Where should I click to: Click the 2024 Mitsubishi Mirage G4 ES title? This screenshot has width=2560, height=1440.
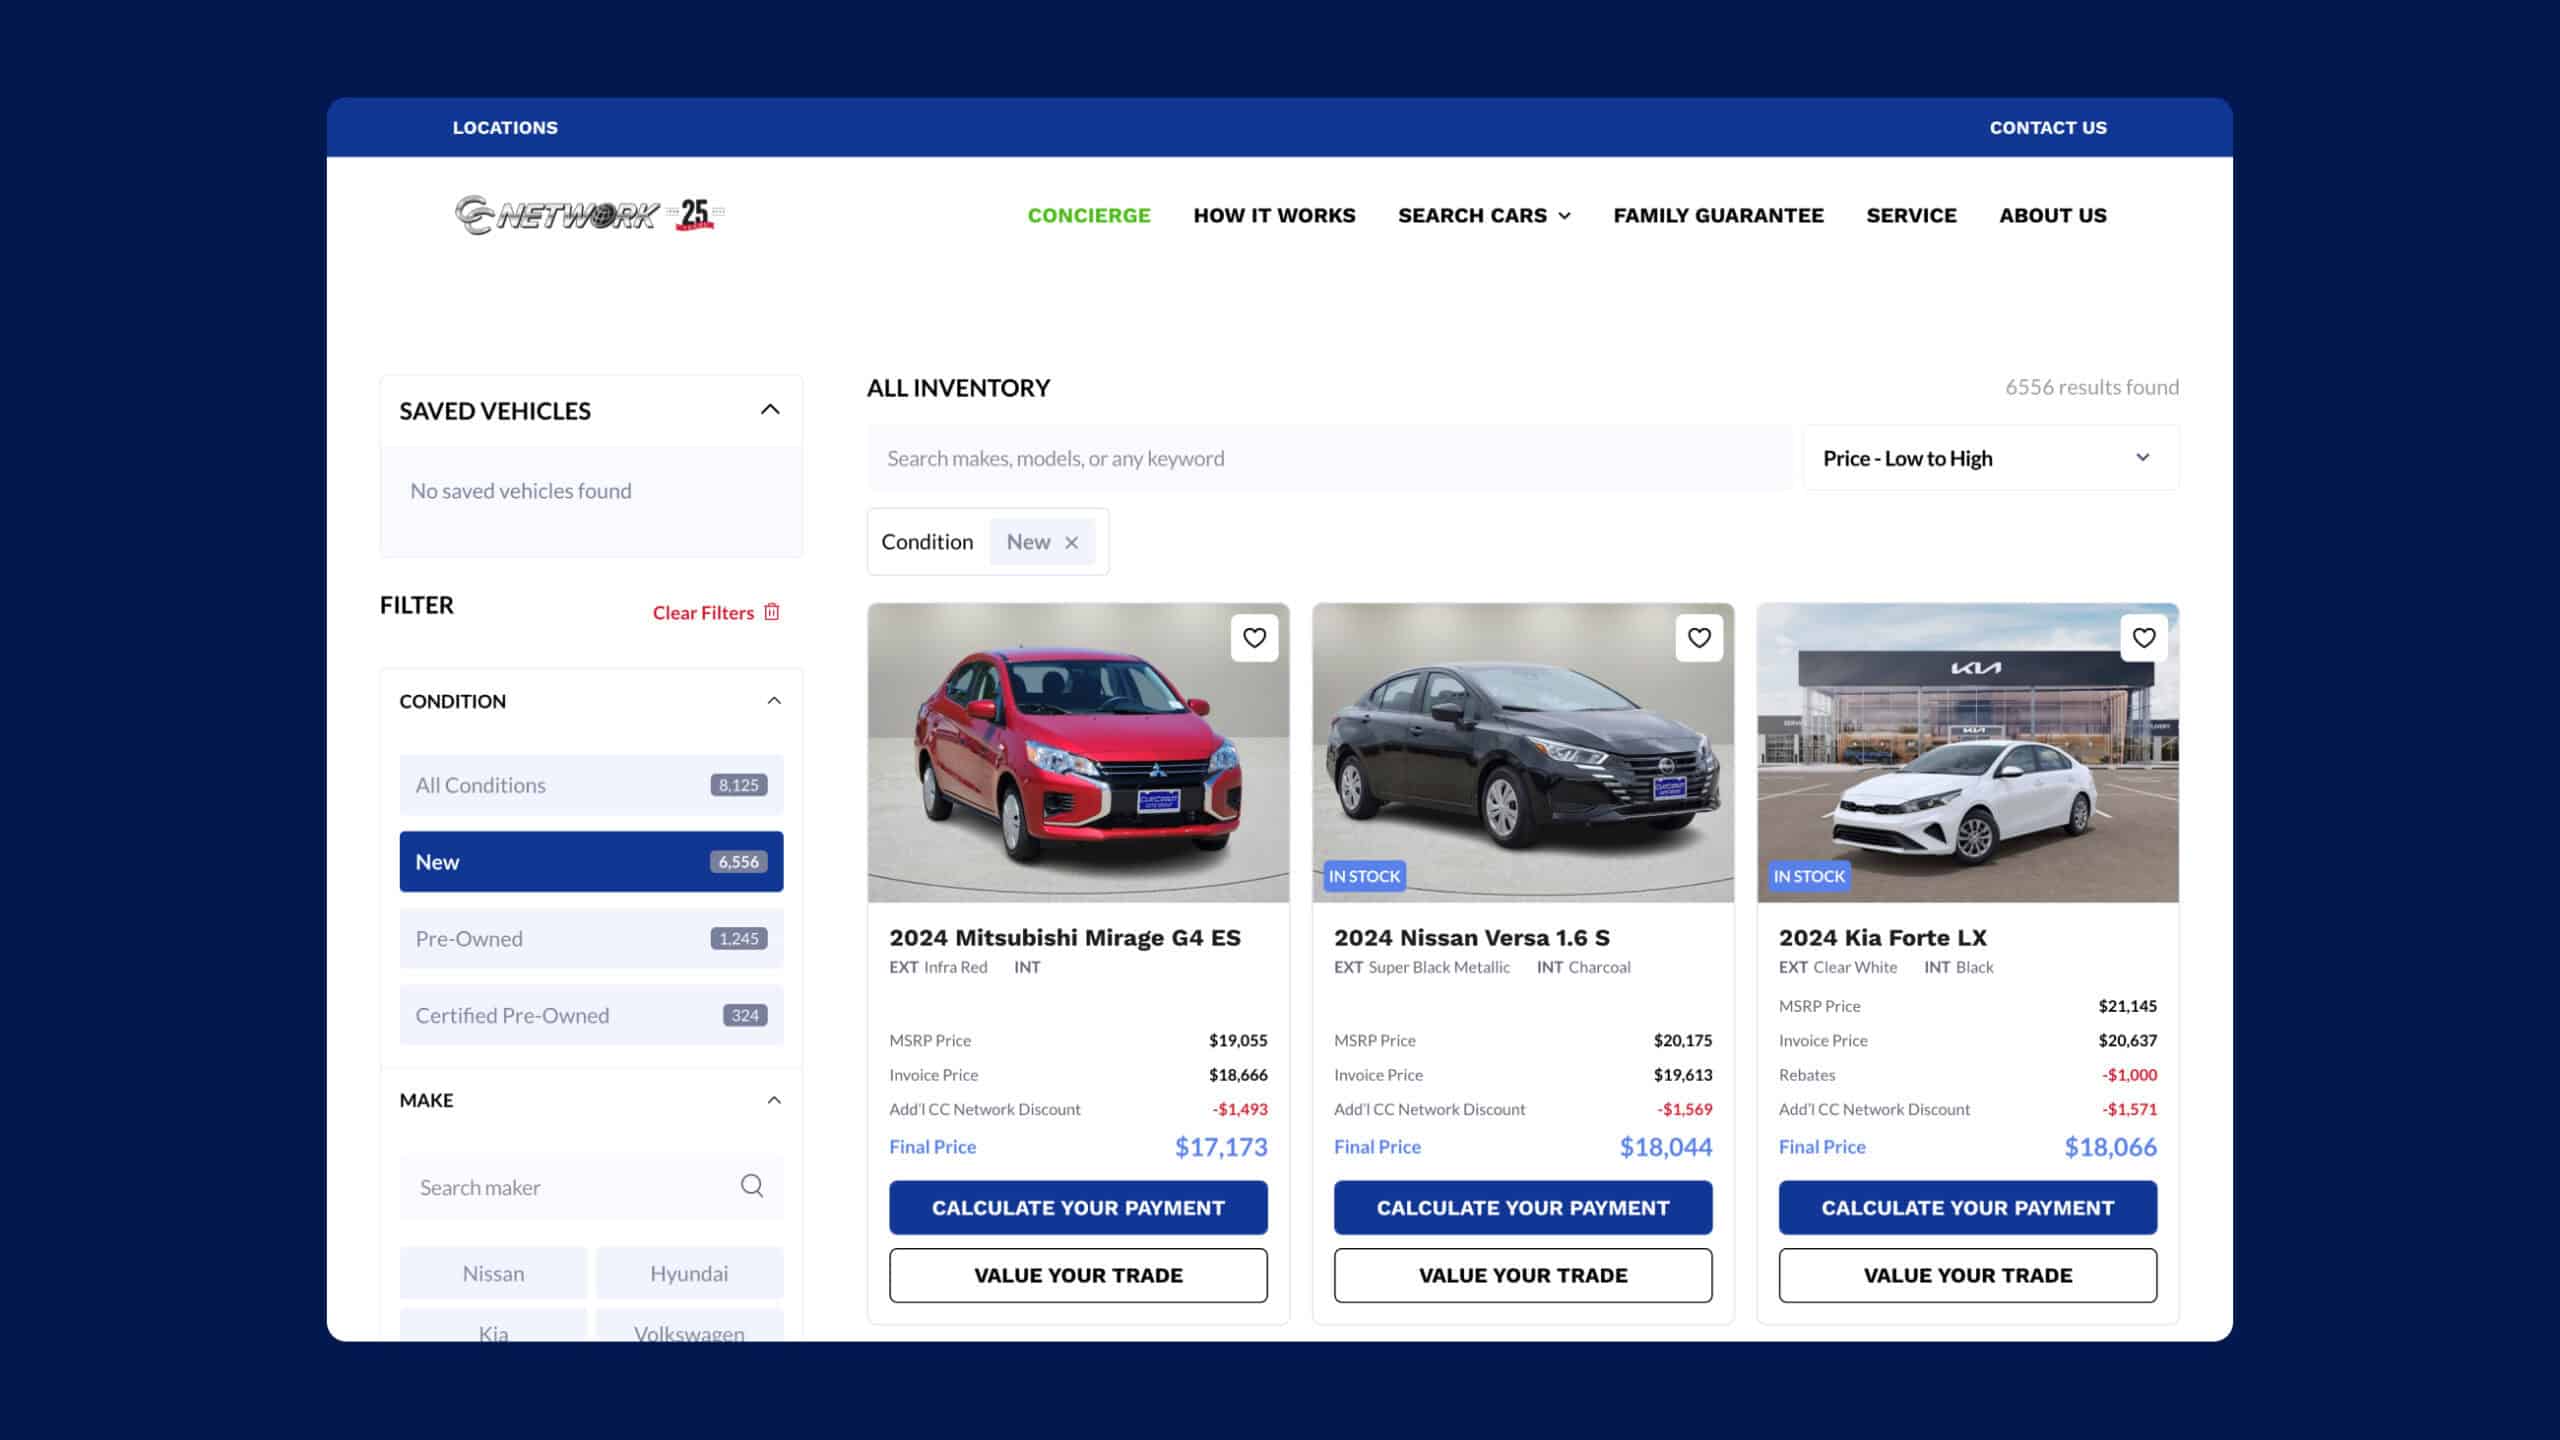pos(1065,937)
